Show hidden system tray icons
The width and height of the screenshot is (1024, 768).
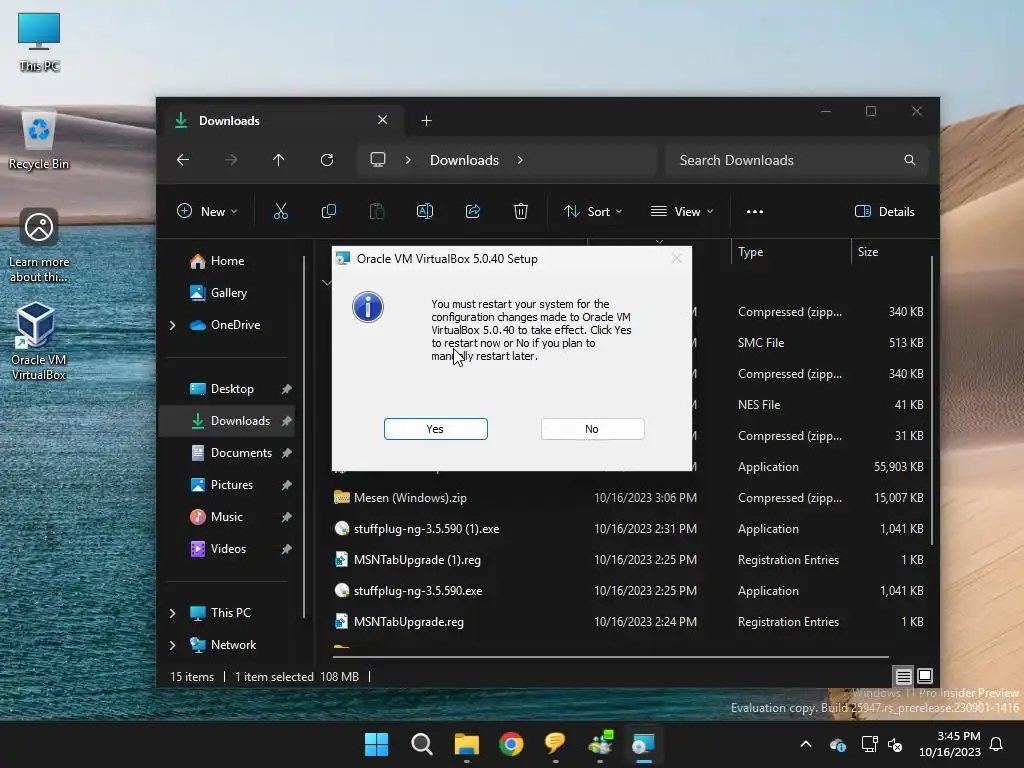806,744
